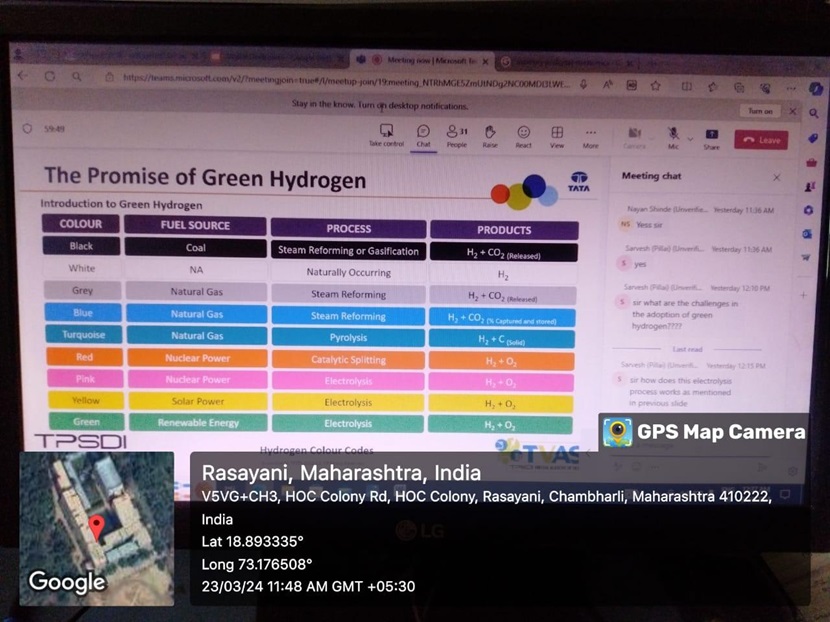The width and height of the screenshot is (830, 622).
Task: Open the Chat panel in the meeting toolbar
Action: click(x=424, y=131)
